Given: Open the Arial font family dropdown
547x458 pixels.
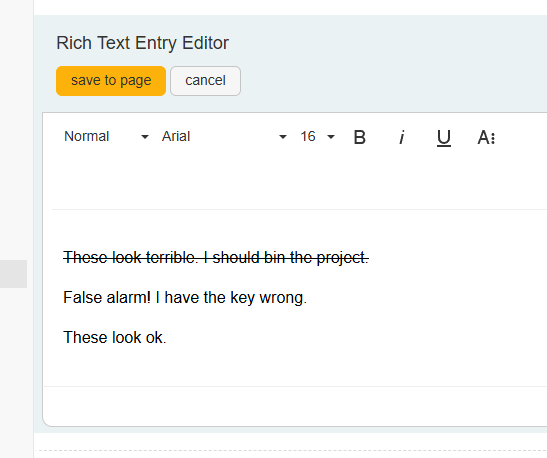Looking at the screenshot, I should (224, 136).
